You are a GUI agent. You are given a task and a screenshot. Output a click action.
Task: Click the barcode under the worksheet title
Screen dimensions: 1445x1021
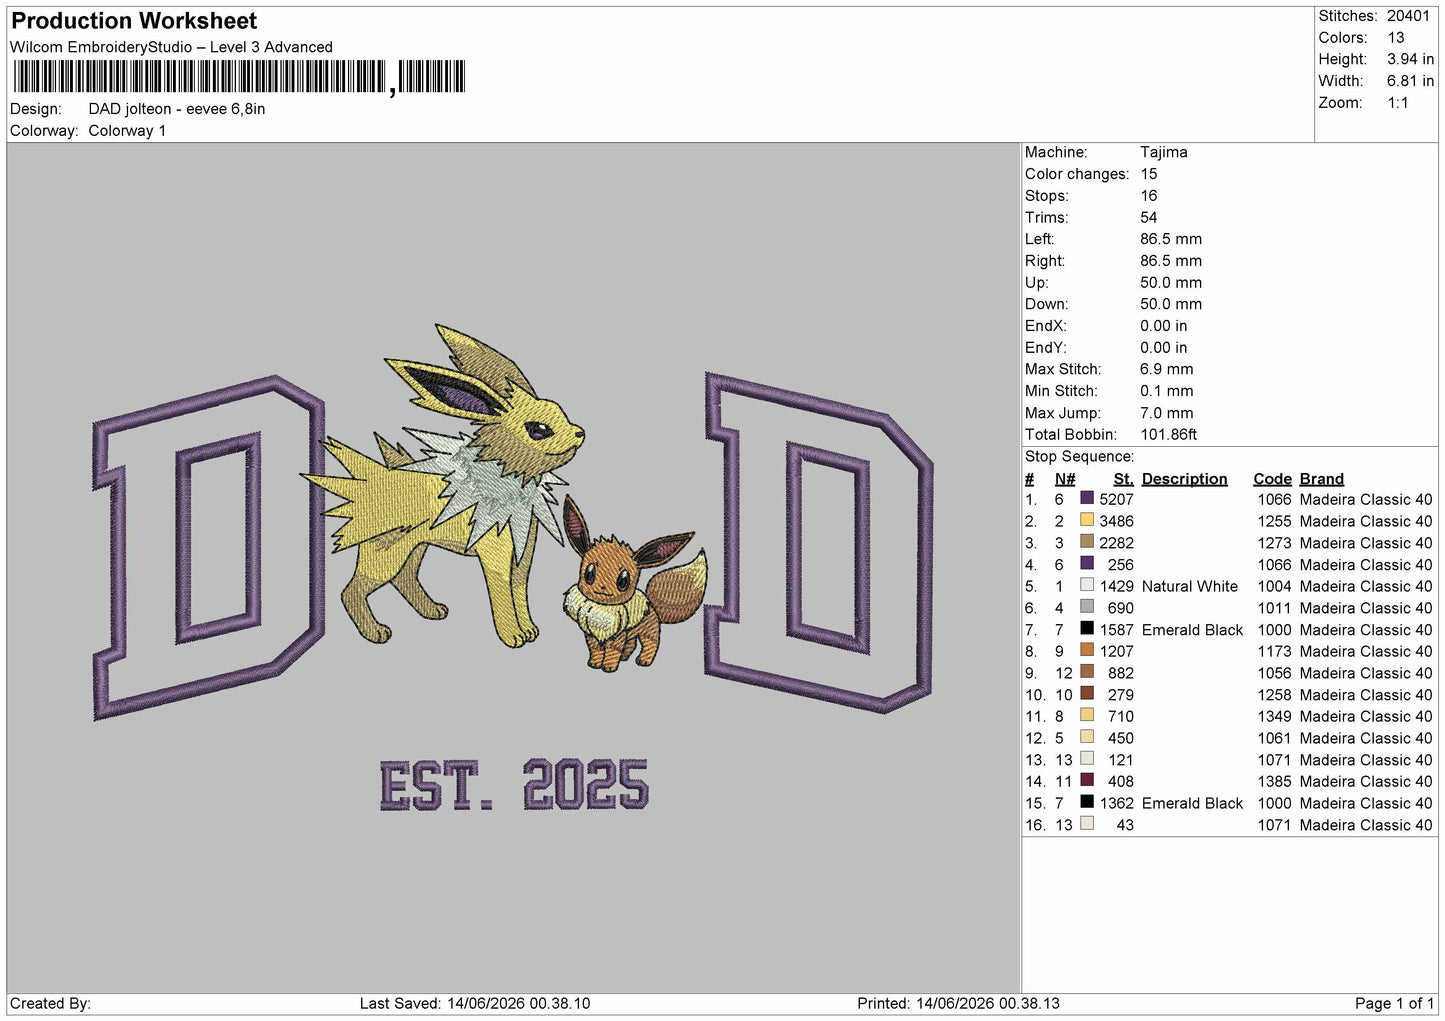click(x=239, y=77)
